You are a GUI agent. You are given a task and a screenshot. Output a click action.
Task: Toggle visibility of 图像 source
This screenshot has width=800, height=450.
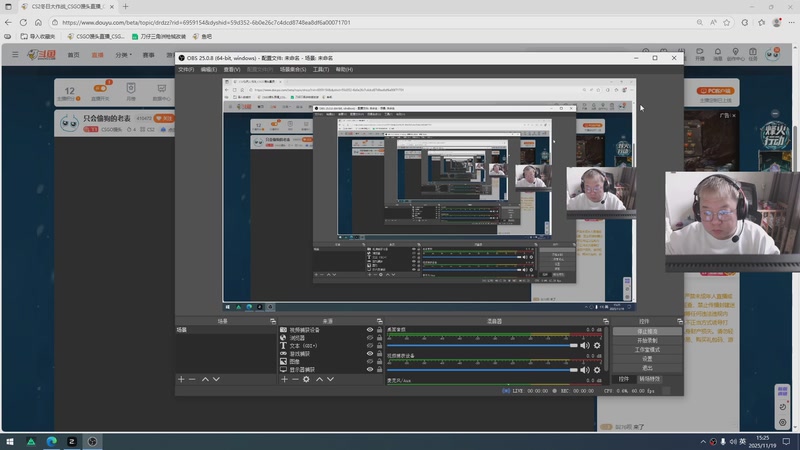point(370,362)
